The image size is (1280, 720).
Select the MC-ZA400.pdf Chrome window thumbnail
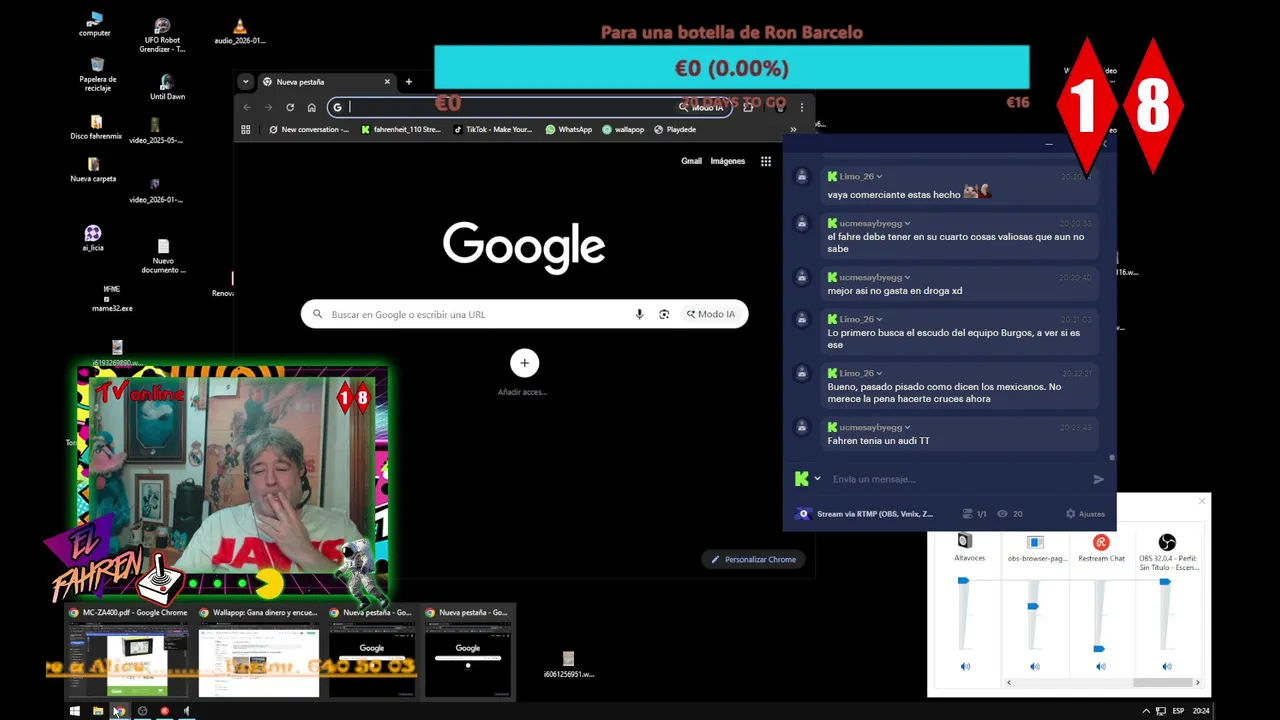pyautogui.click(x=127, y=652)
